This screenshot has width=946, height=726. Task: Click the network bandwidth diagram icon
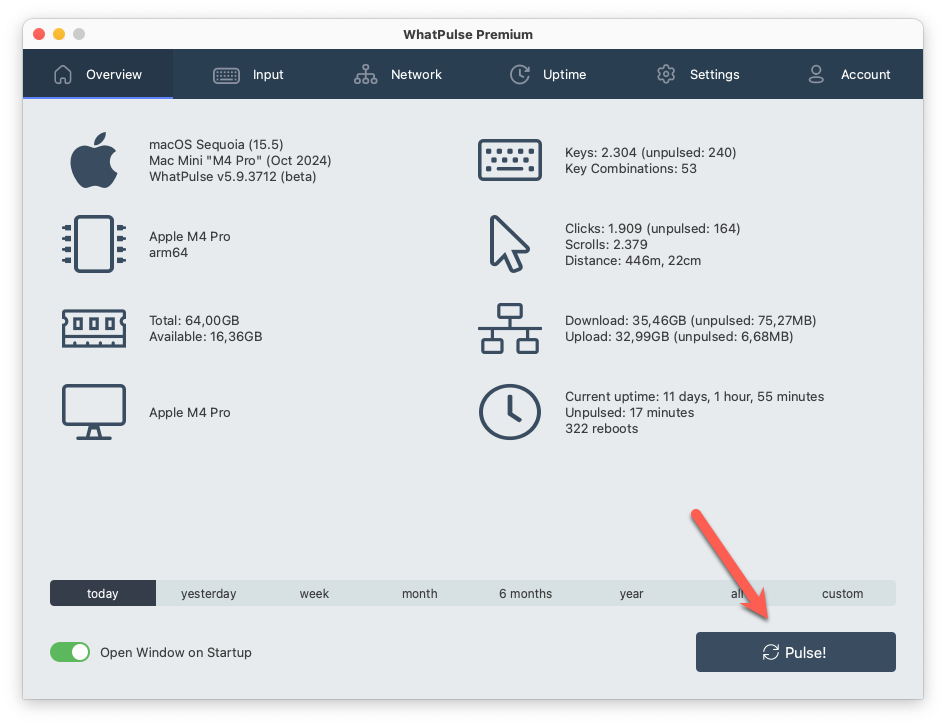(x=510, y=328)
